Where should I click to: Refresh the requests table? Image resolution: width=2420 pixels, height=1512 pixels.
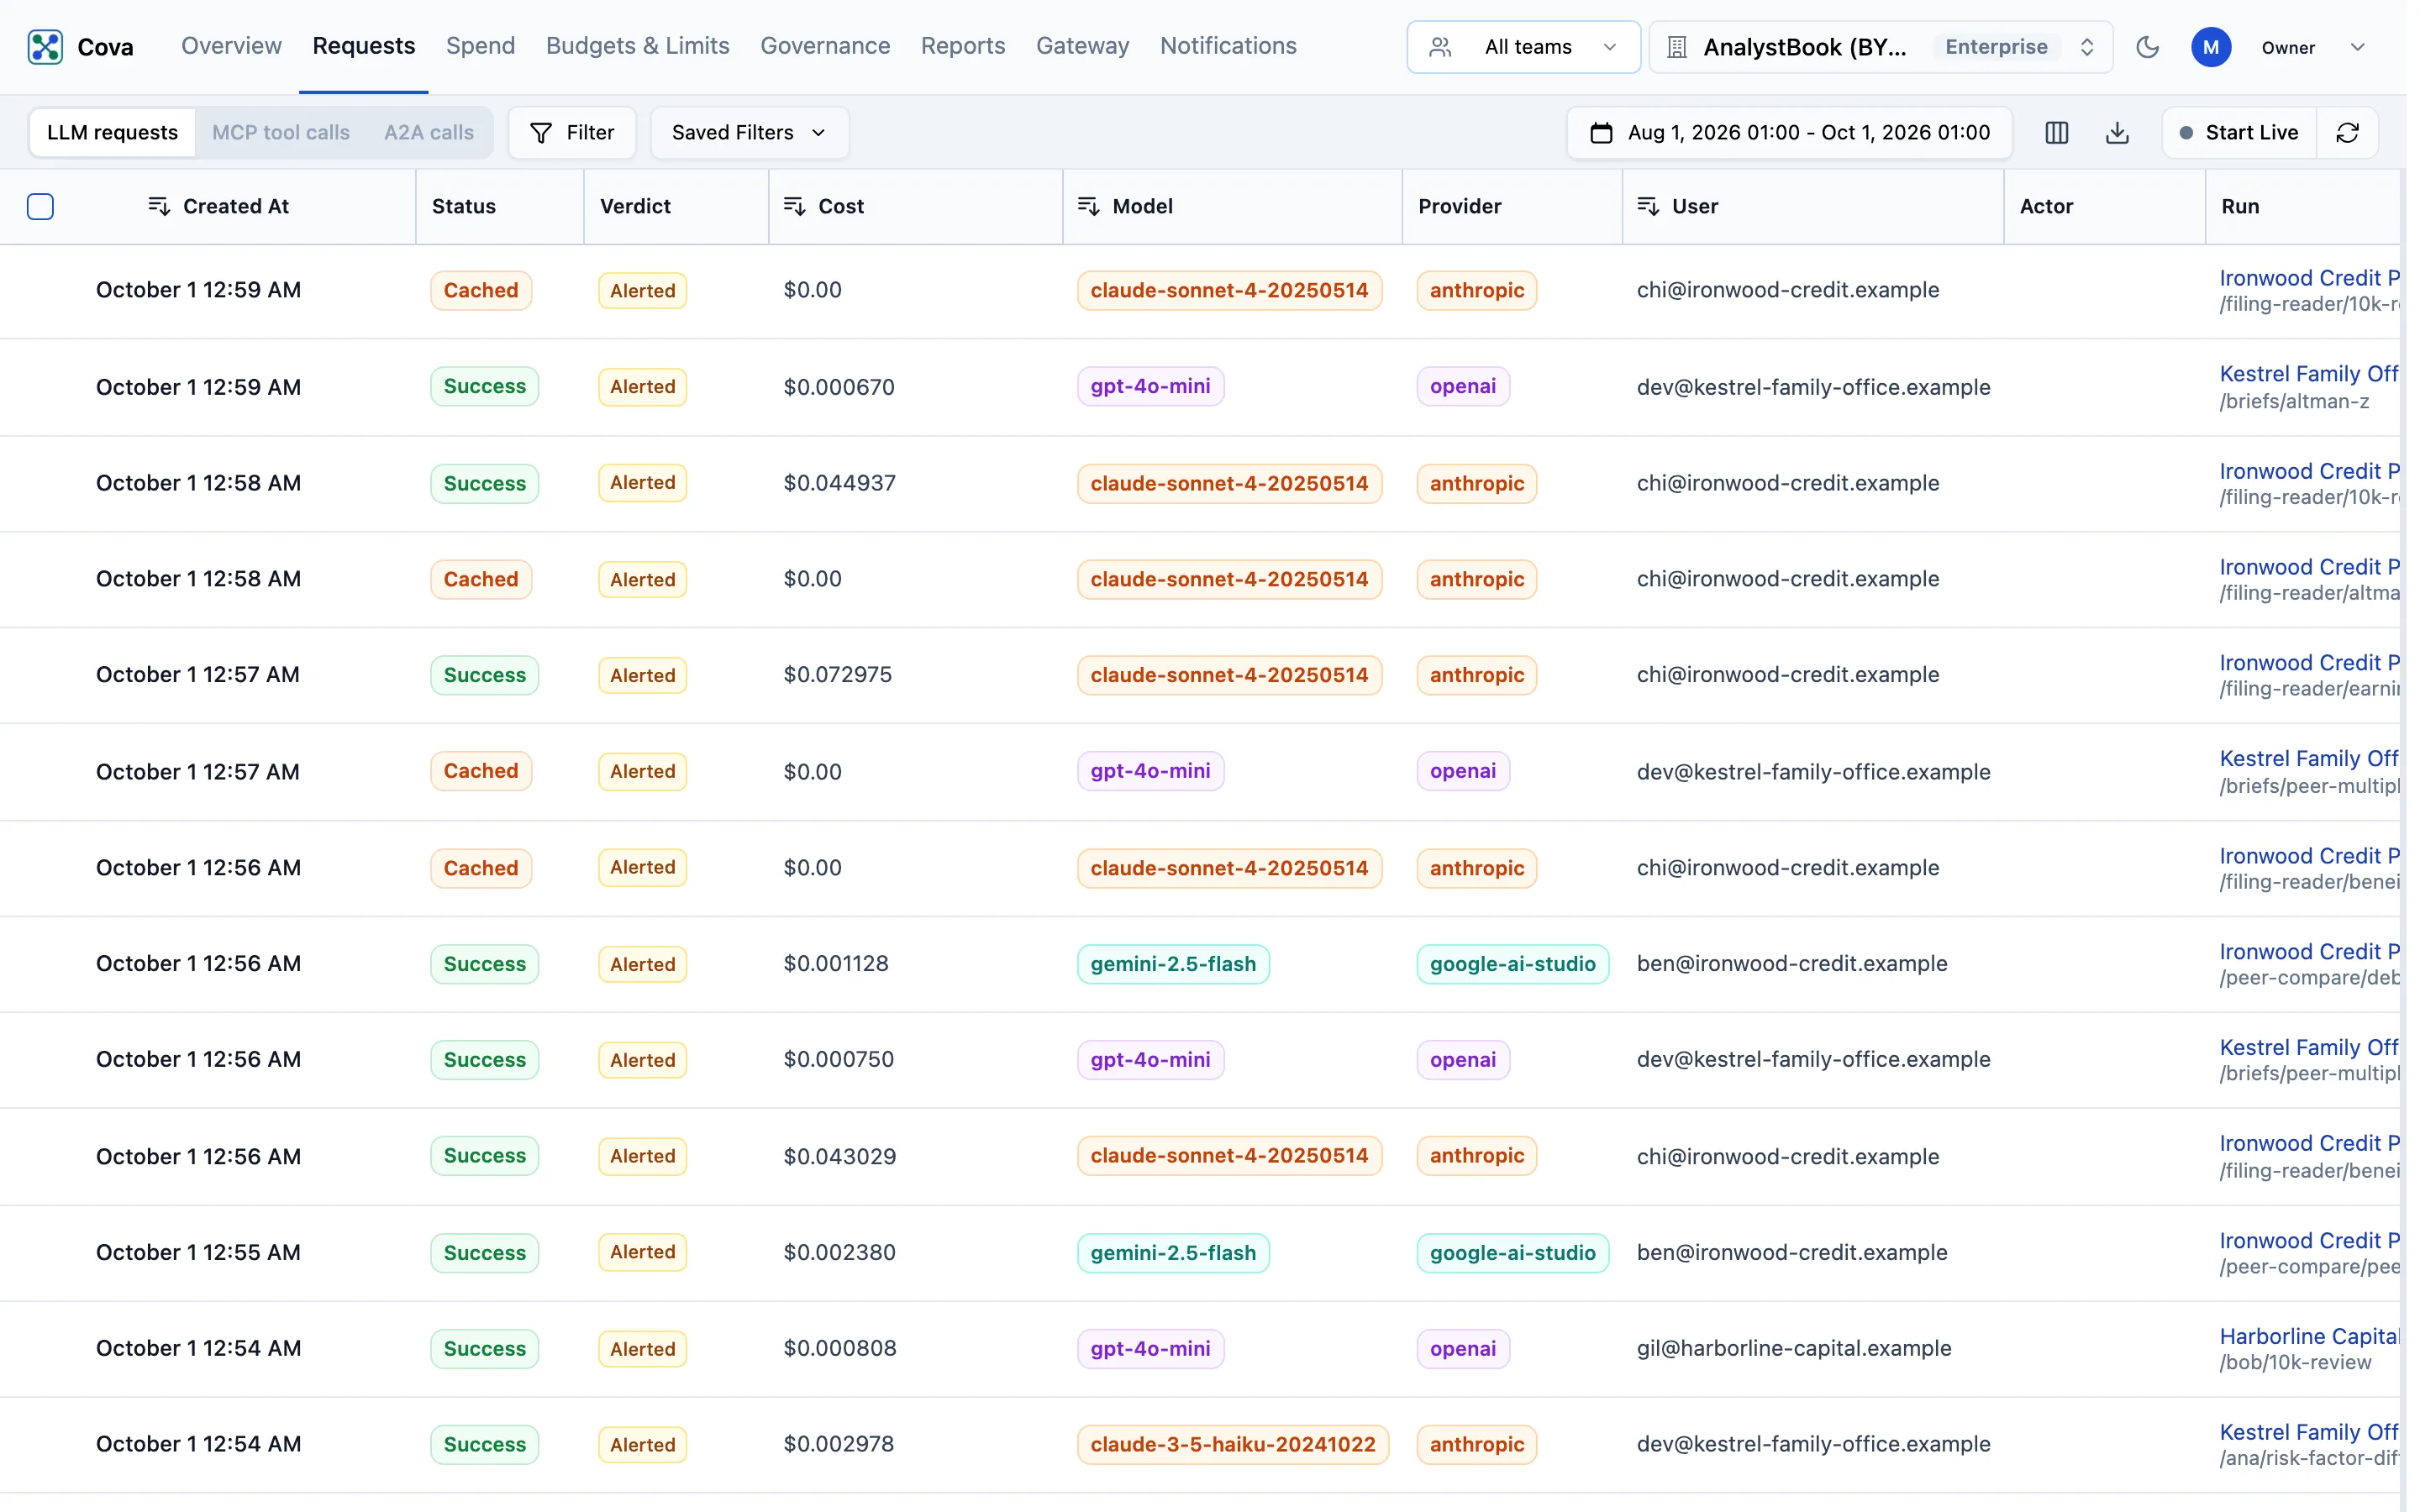point(2347,133)
